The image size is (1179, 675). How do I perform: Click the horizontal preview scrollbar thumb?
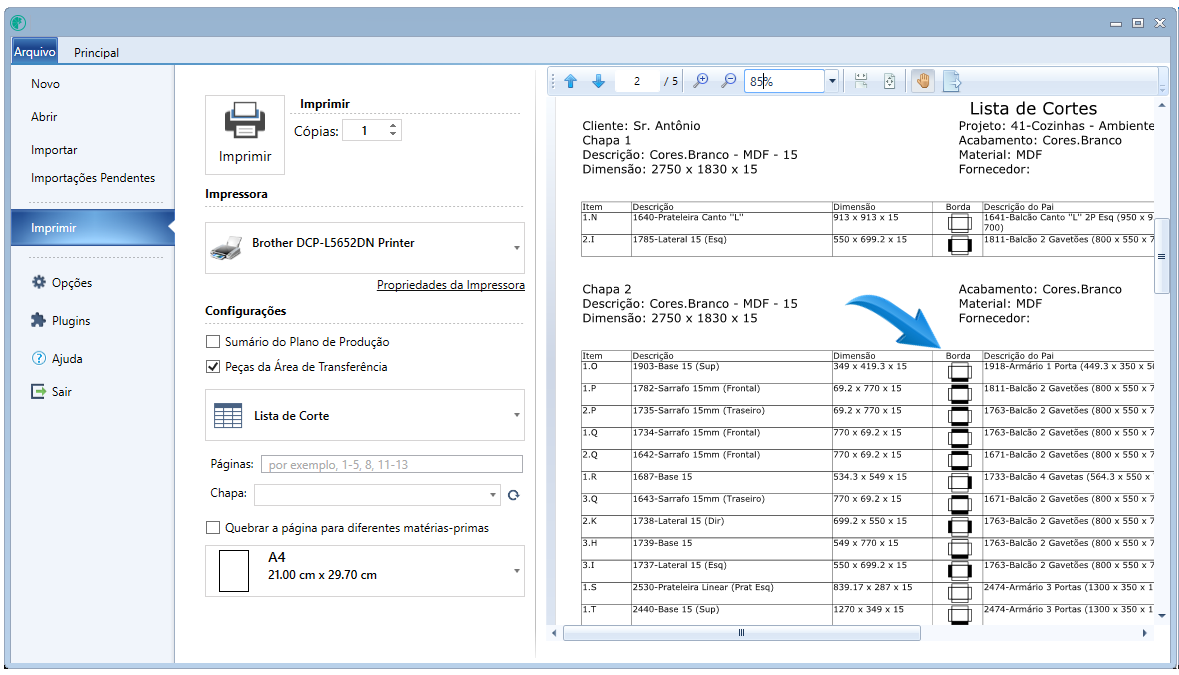pyautogui.click(x=741, y=633)
